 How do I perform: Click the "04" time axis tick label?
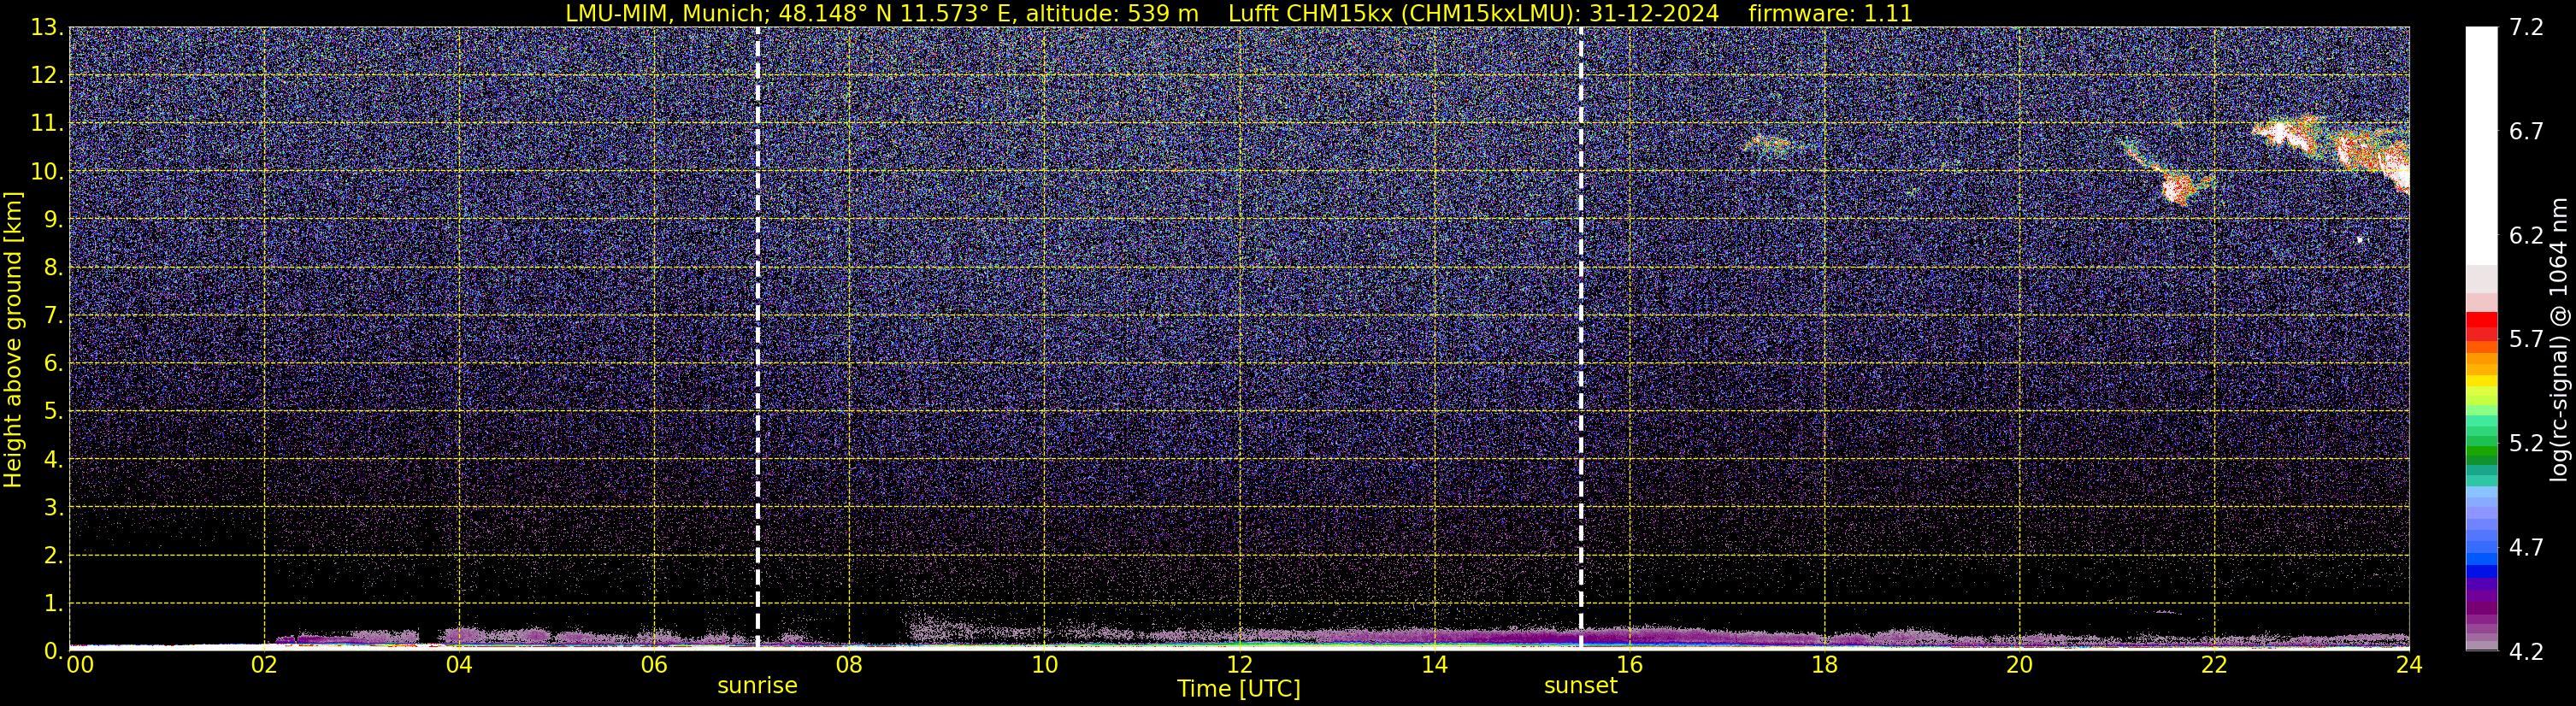click(x=459, y=665)
